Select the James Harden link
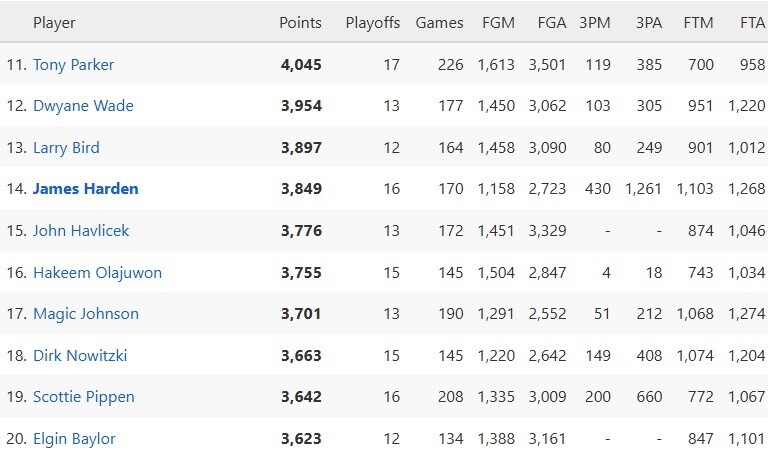The image size is (768, 459). pyautogui.click(x=86, y=189)
